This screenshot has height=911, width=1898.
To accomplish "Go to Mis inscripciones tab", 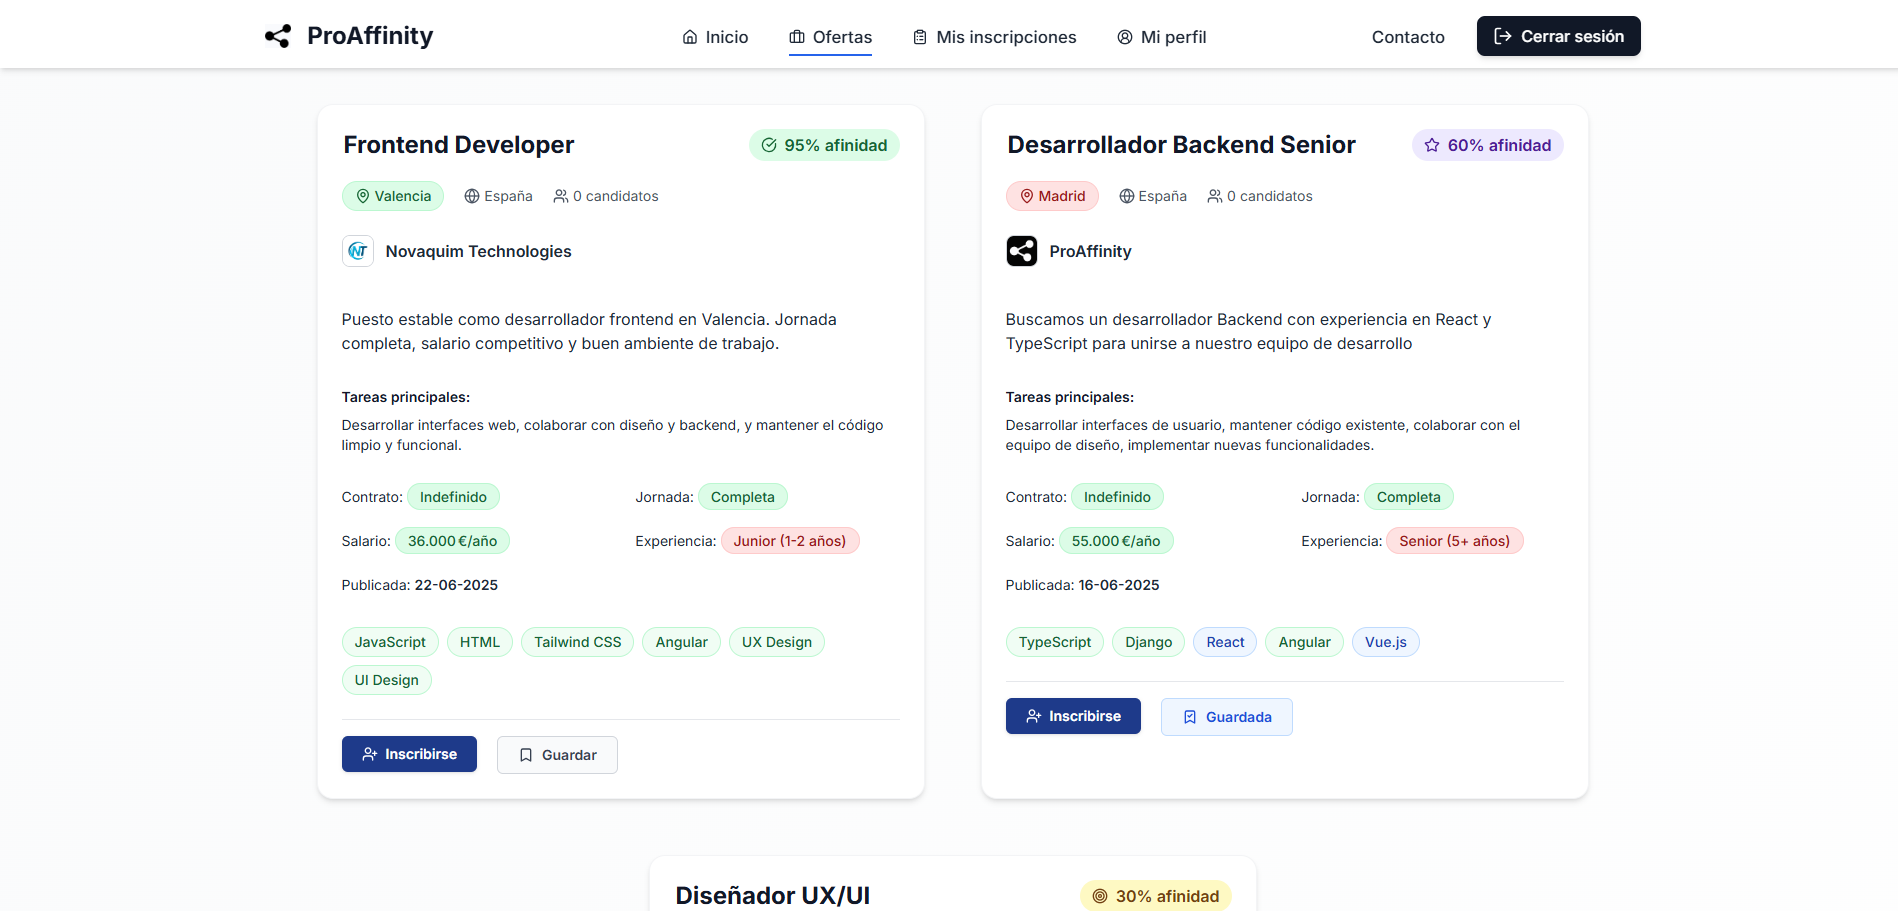I will click(994, 37).
